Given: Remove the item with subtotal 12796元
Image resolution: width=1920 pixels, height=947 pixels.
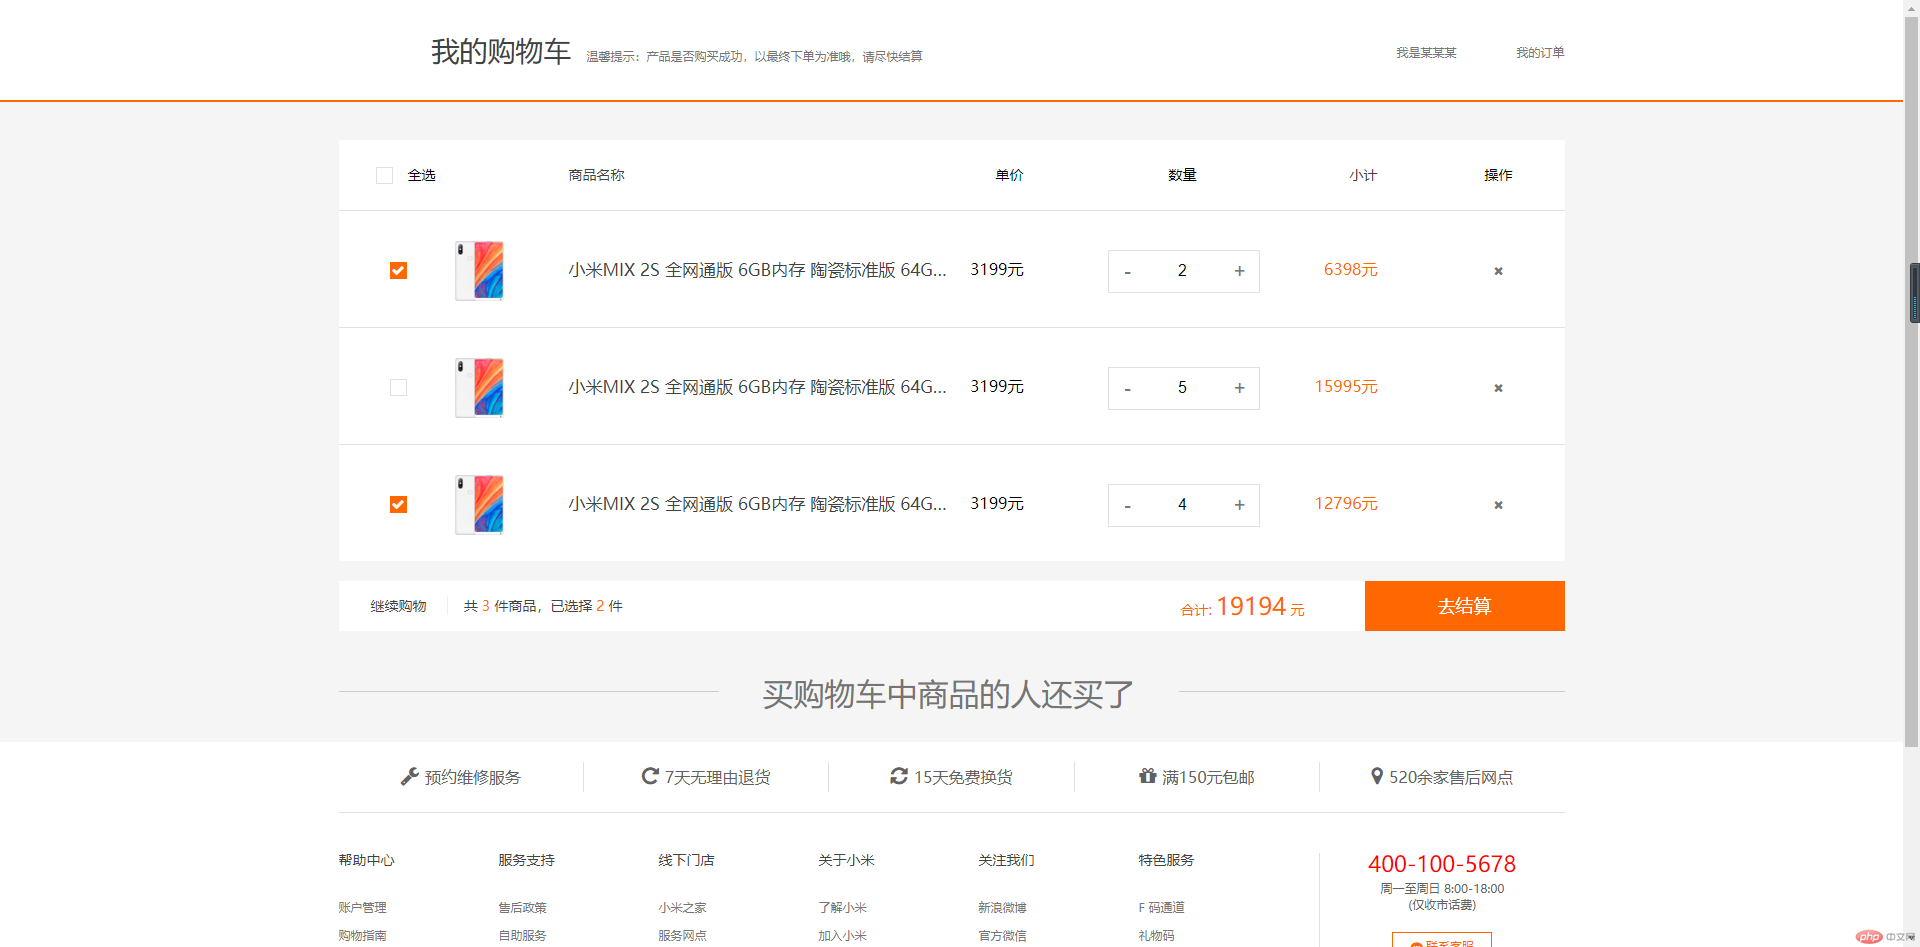Looking at the screenshot, I should click(1498, 505).
